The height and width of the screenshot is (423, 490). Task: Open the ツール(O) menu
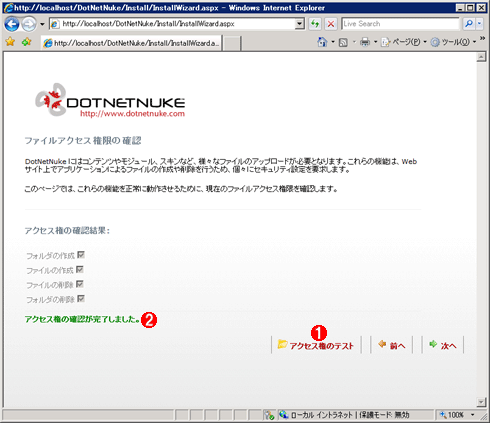453,42
